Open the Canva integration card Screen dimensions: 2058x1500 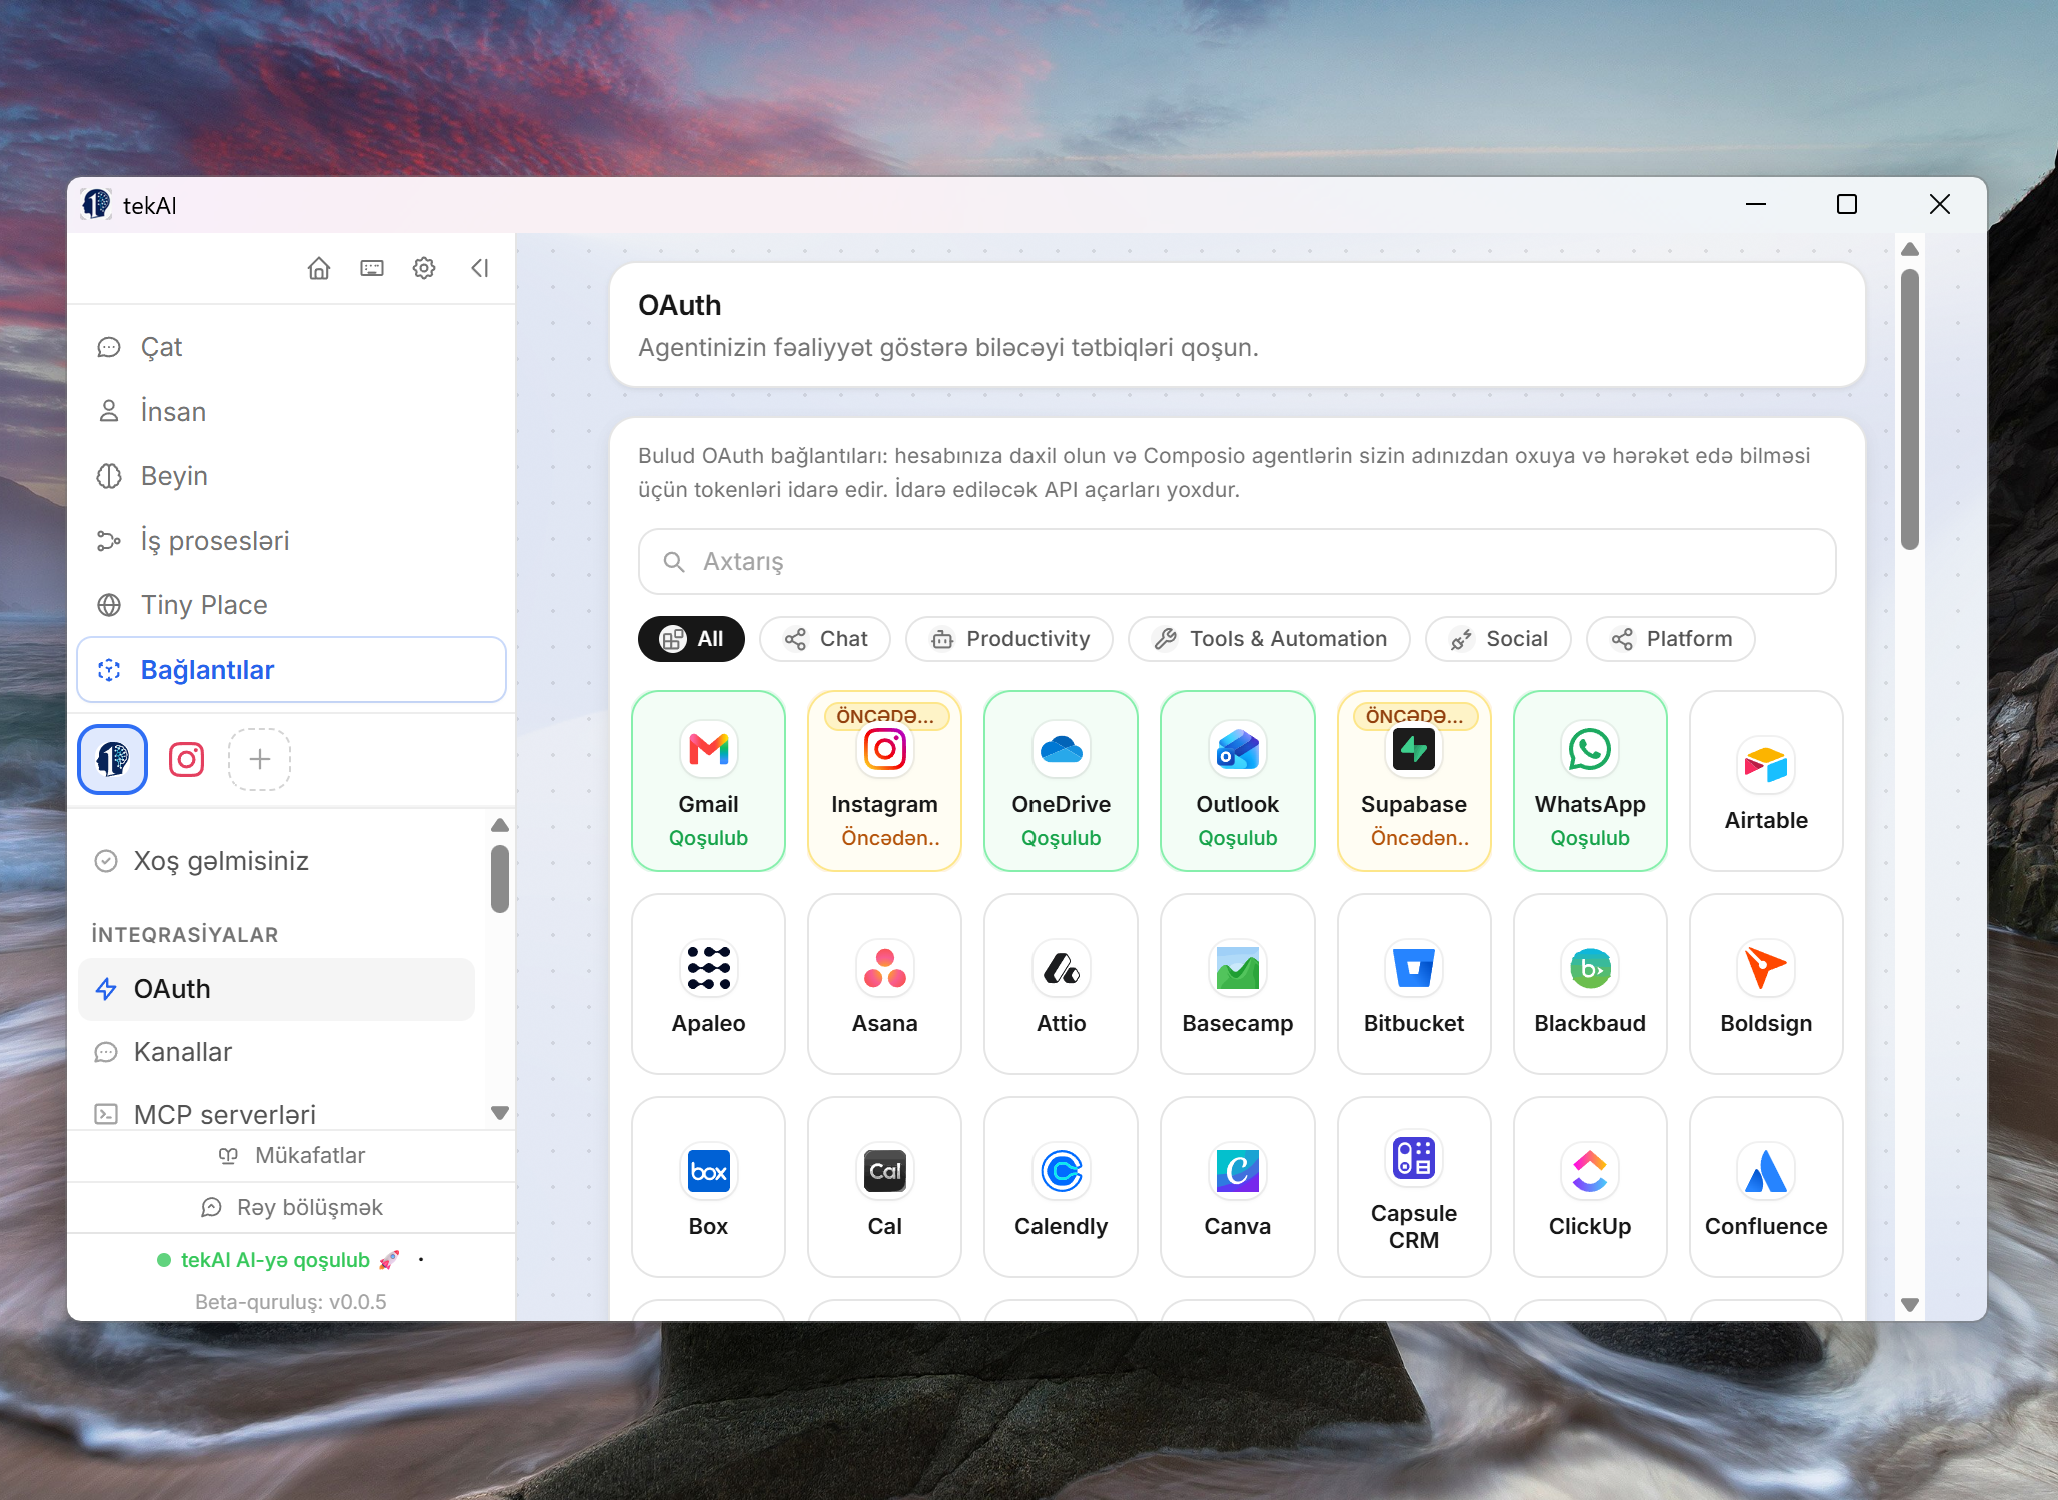(x=1238, y=1187)
